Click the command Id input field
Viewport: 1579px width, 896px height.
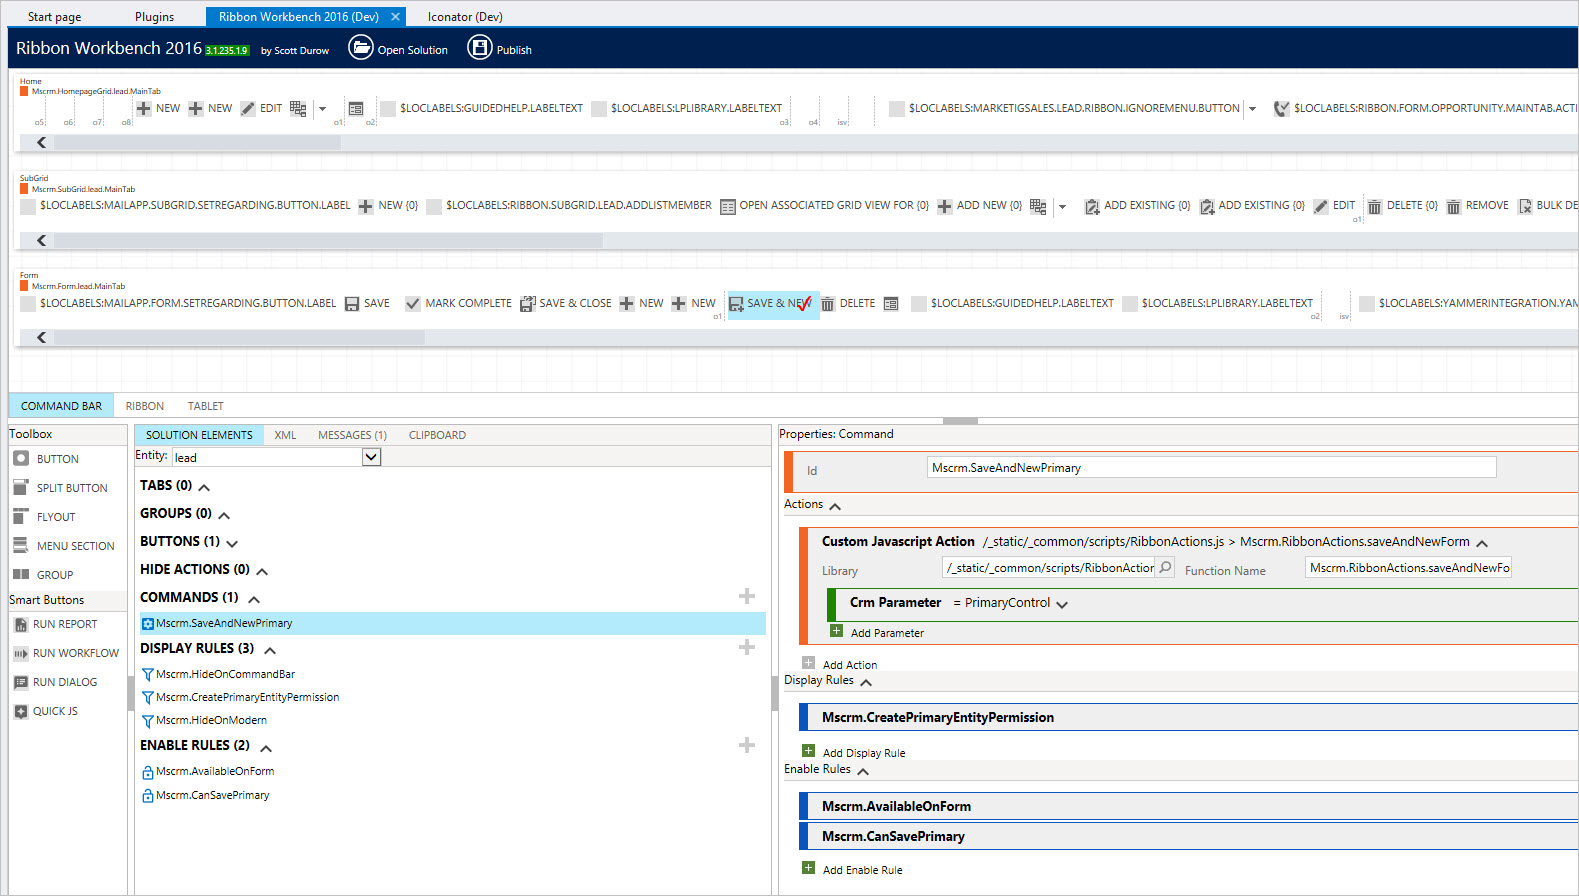click(x=1212, y=468)
